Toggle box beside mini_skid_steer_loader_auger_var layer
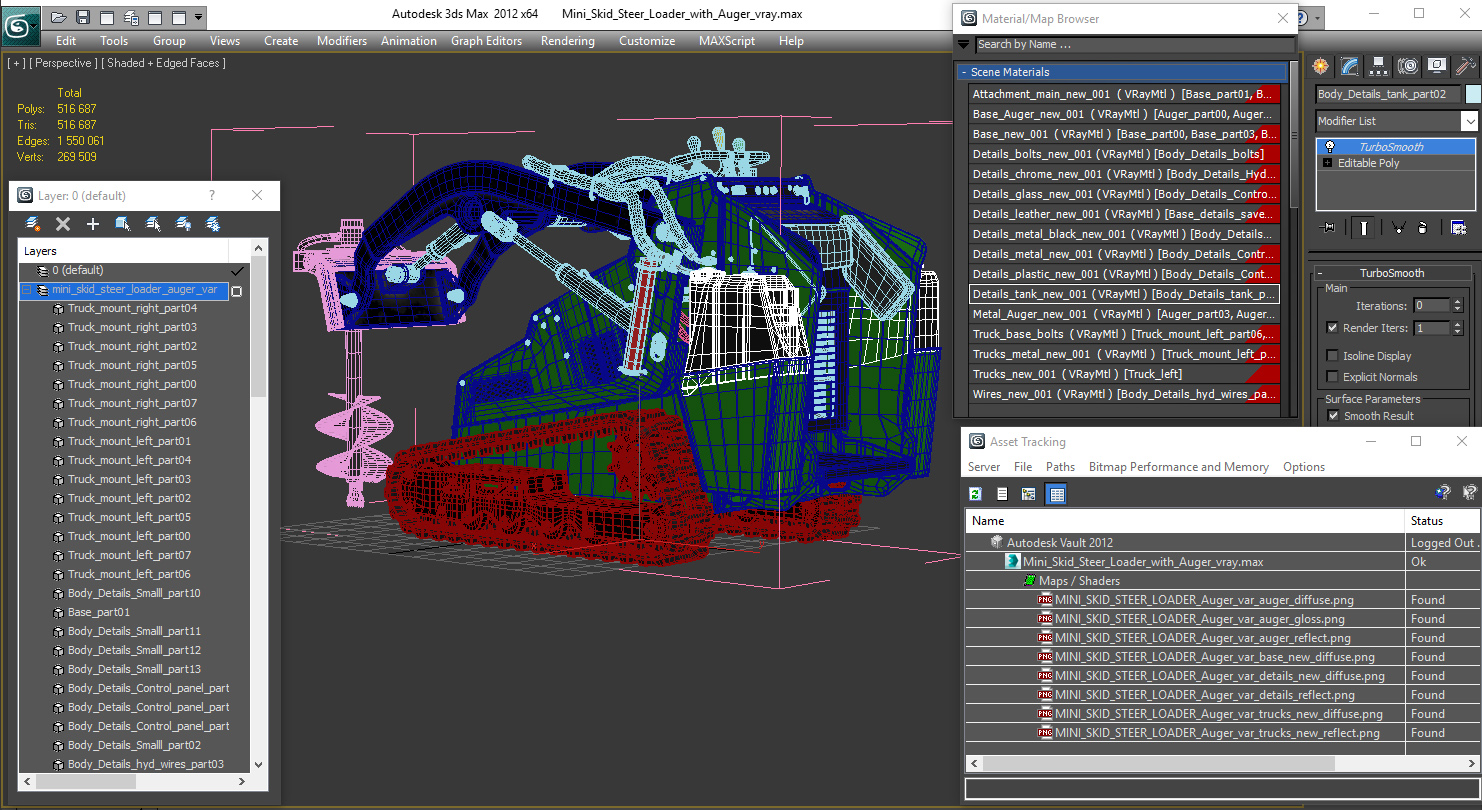The image size is (1482, 810). pos(237,291)
